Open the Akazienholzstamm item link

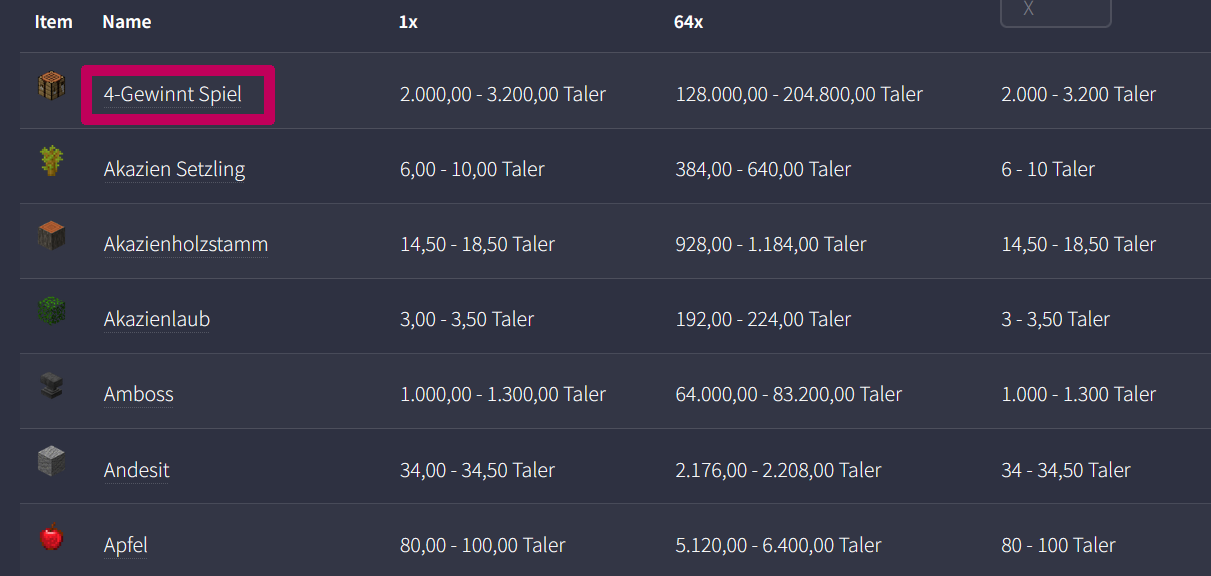186,244
